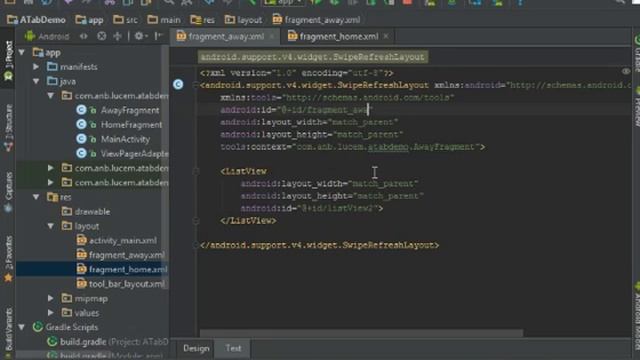Click the Scroll from Source crosshair icon
Viewport: 640px width, 360px height.
[x=102, y=36]
